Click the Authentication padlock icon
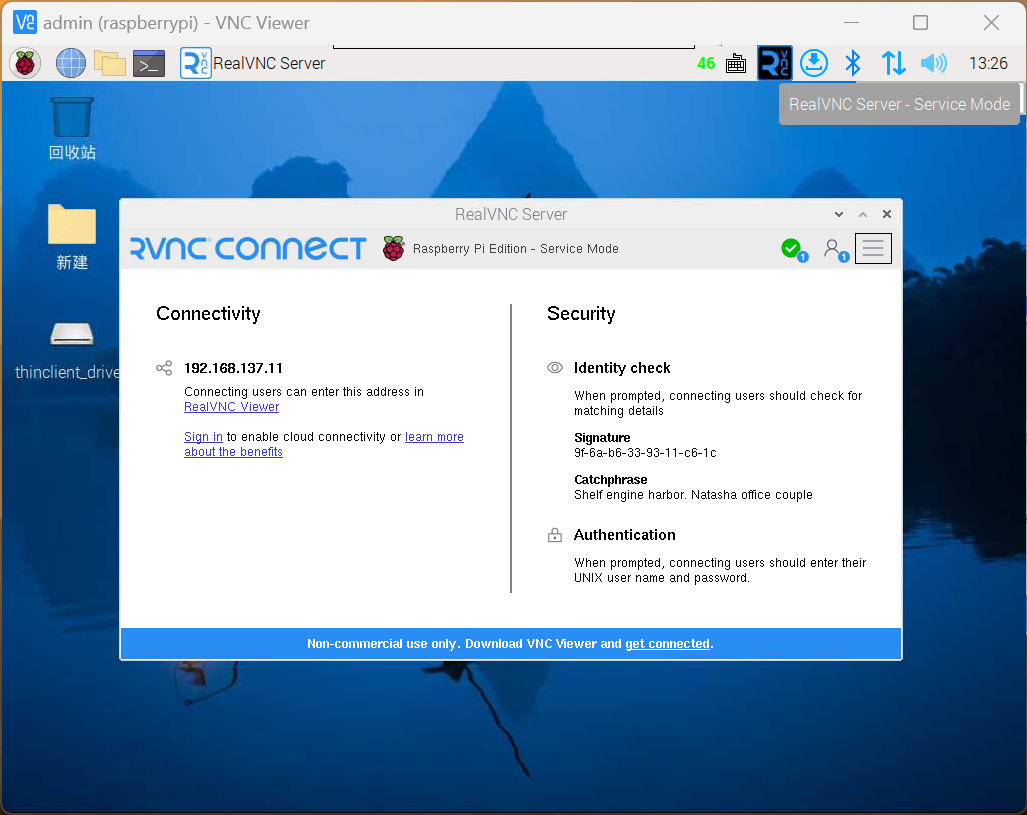1027x815 pixels. [555, 535]
